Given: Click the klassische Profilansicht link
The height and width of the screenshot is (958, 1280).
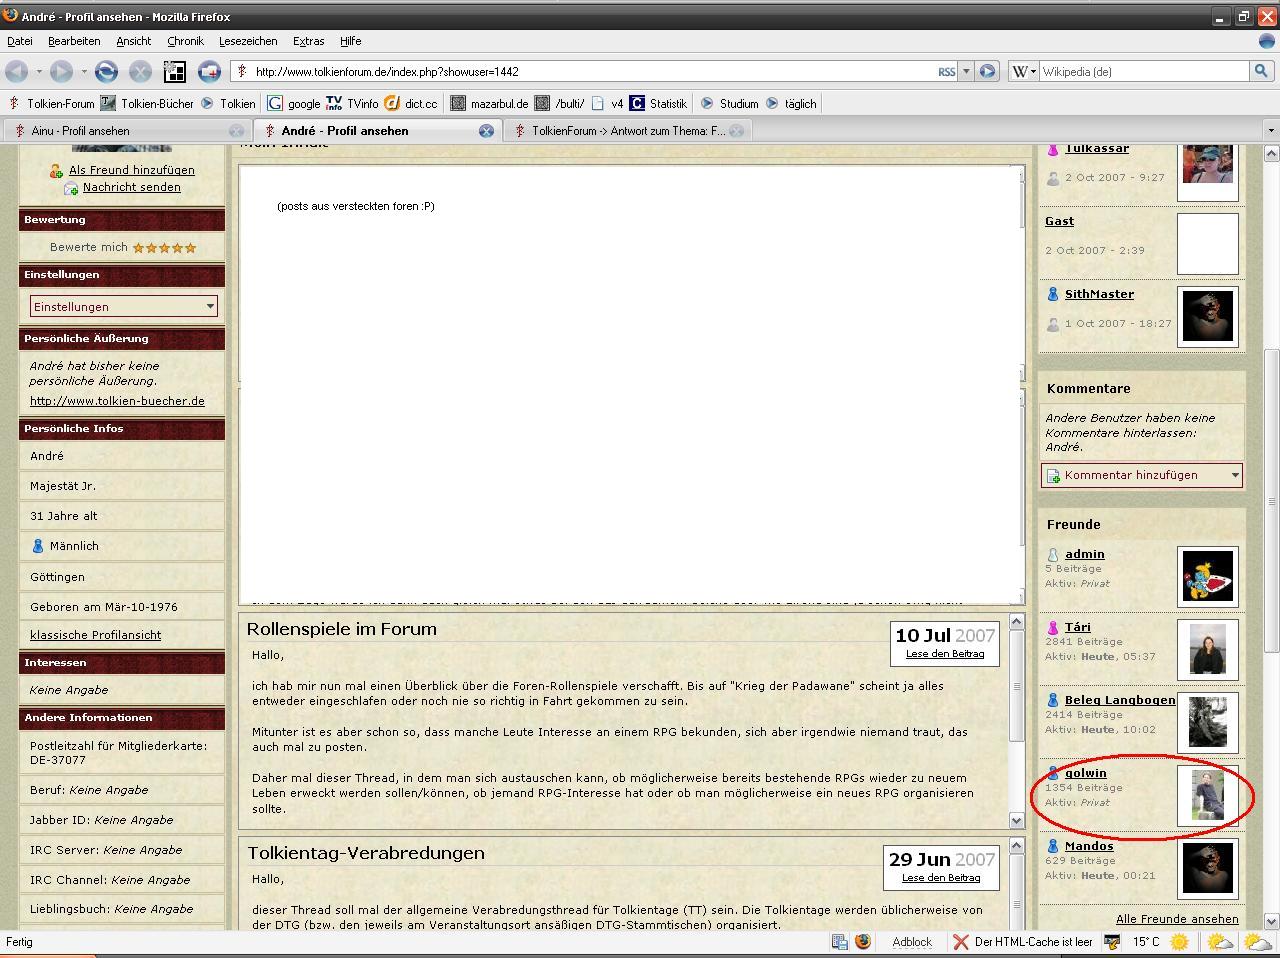Looking at the screenshot, I should [x=95, y=635].
